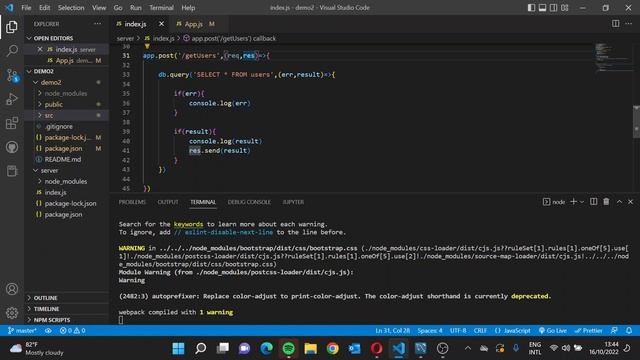Create a new terminal with plus icon

point(573,202)
